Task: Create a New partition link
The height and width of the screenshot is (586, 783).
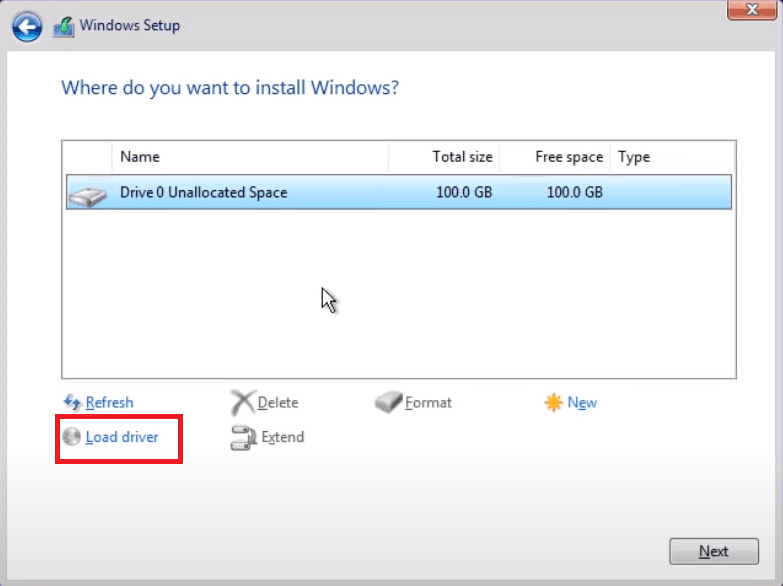Action: pyautogui.click(x=582, y=403)
